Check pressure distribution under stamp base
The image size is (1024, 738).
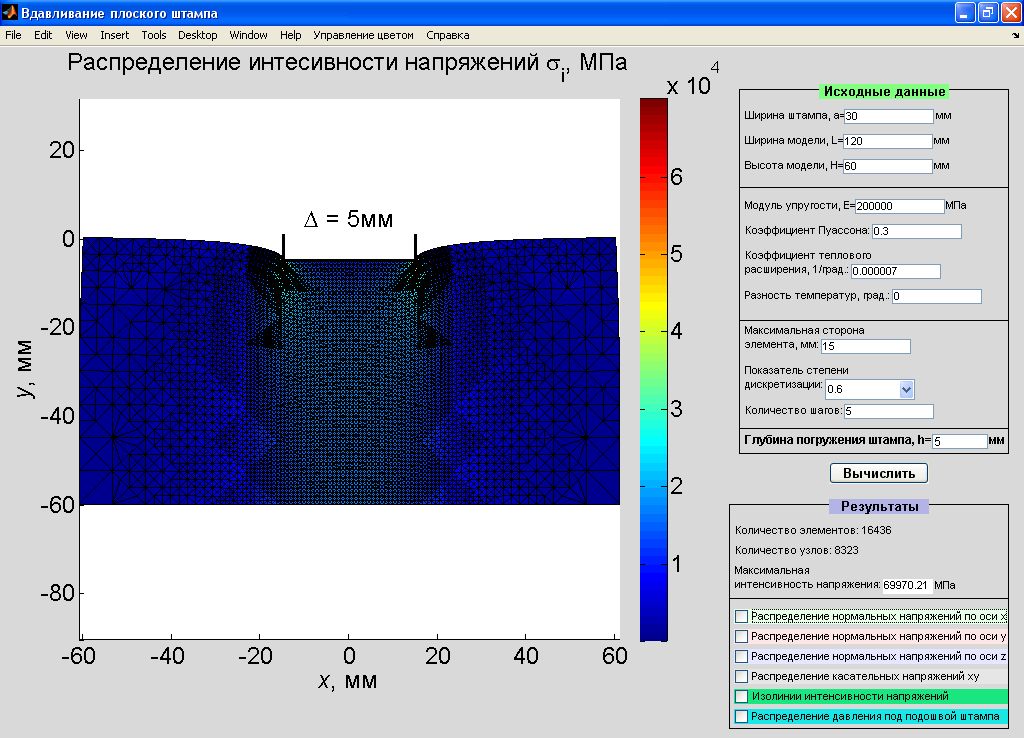click(741, 716)
